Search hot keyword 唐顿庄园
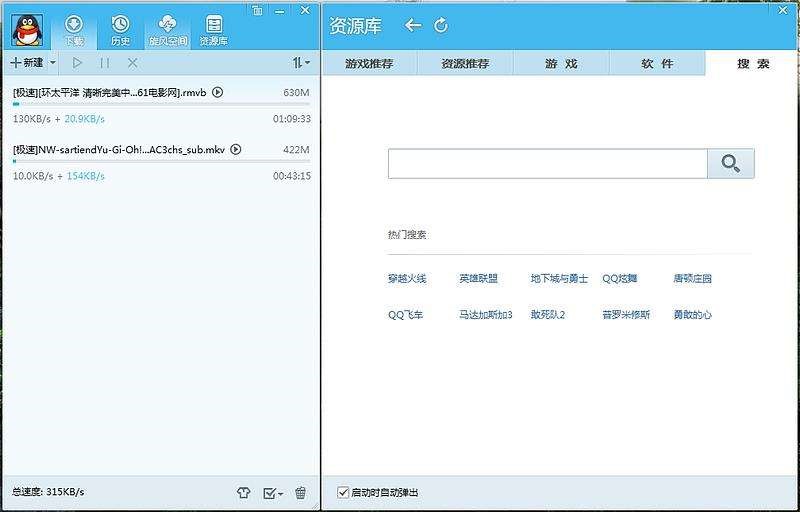This screenshot has width=800, height=512. [692, 278]
